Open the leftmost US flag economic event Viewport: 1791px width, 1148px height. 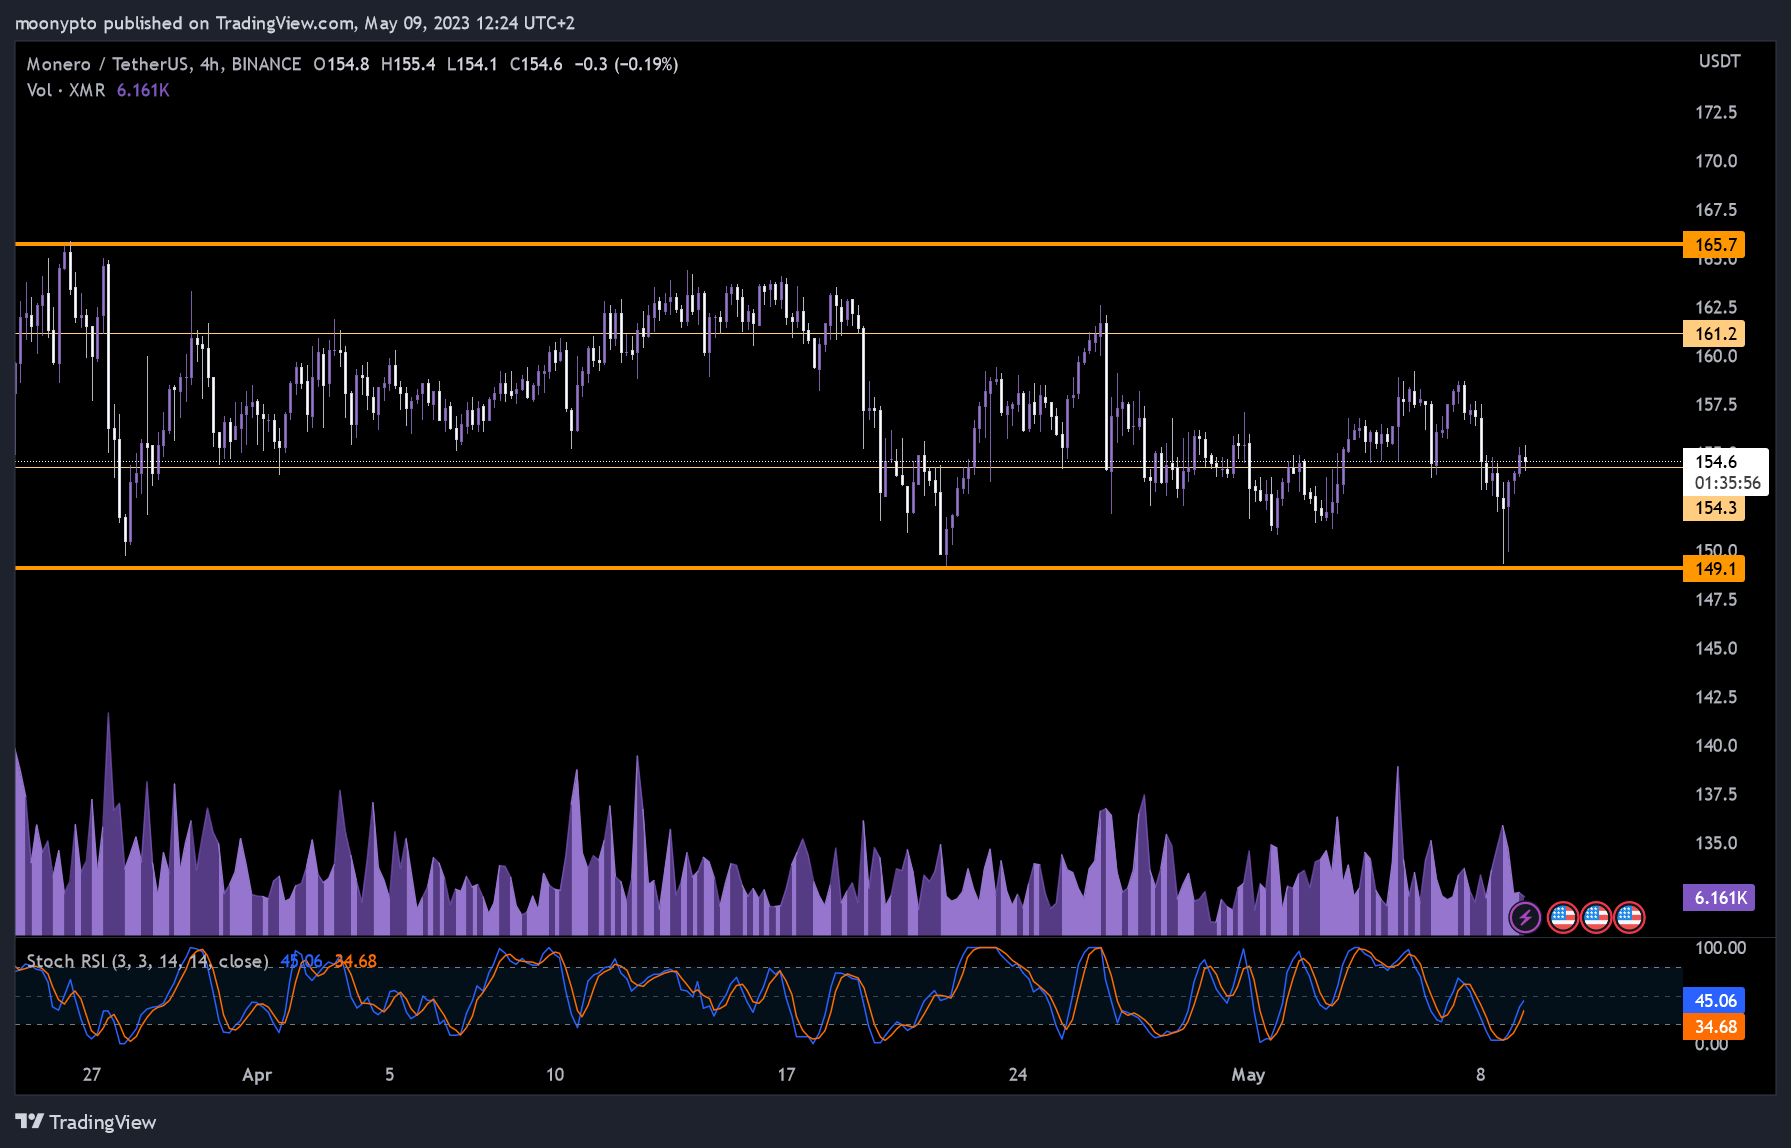coord(1563,916)
